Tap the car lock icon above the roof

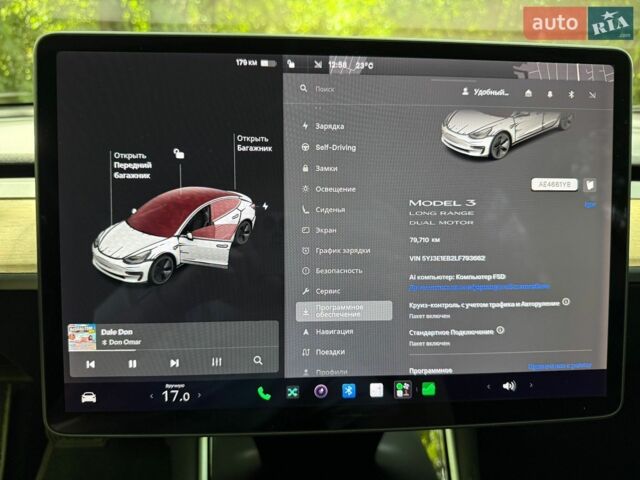[178, 153]
